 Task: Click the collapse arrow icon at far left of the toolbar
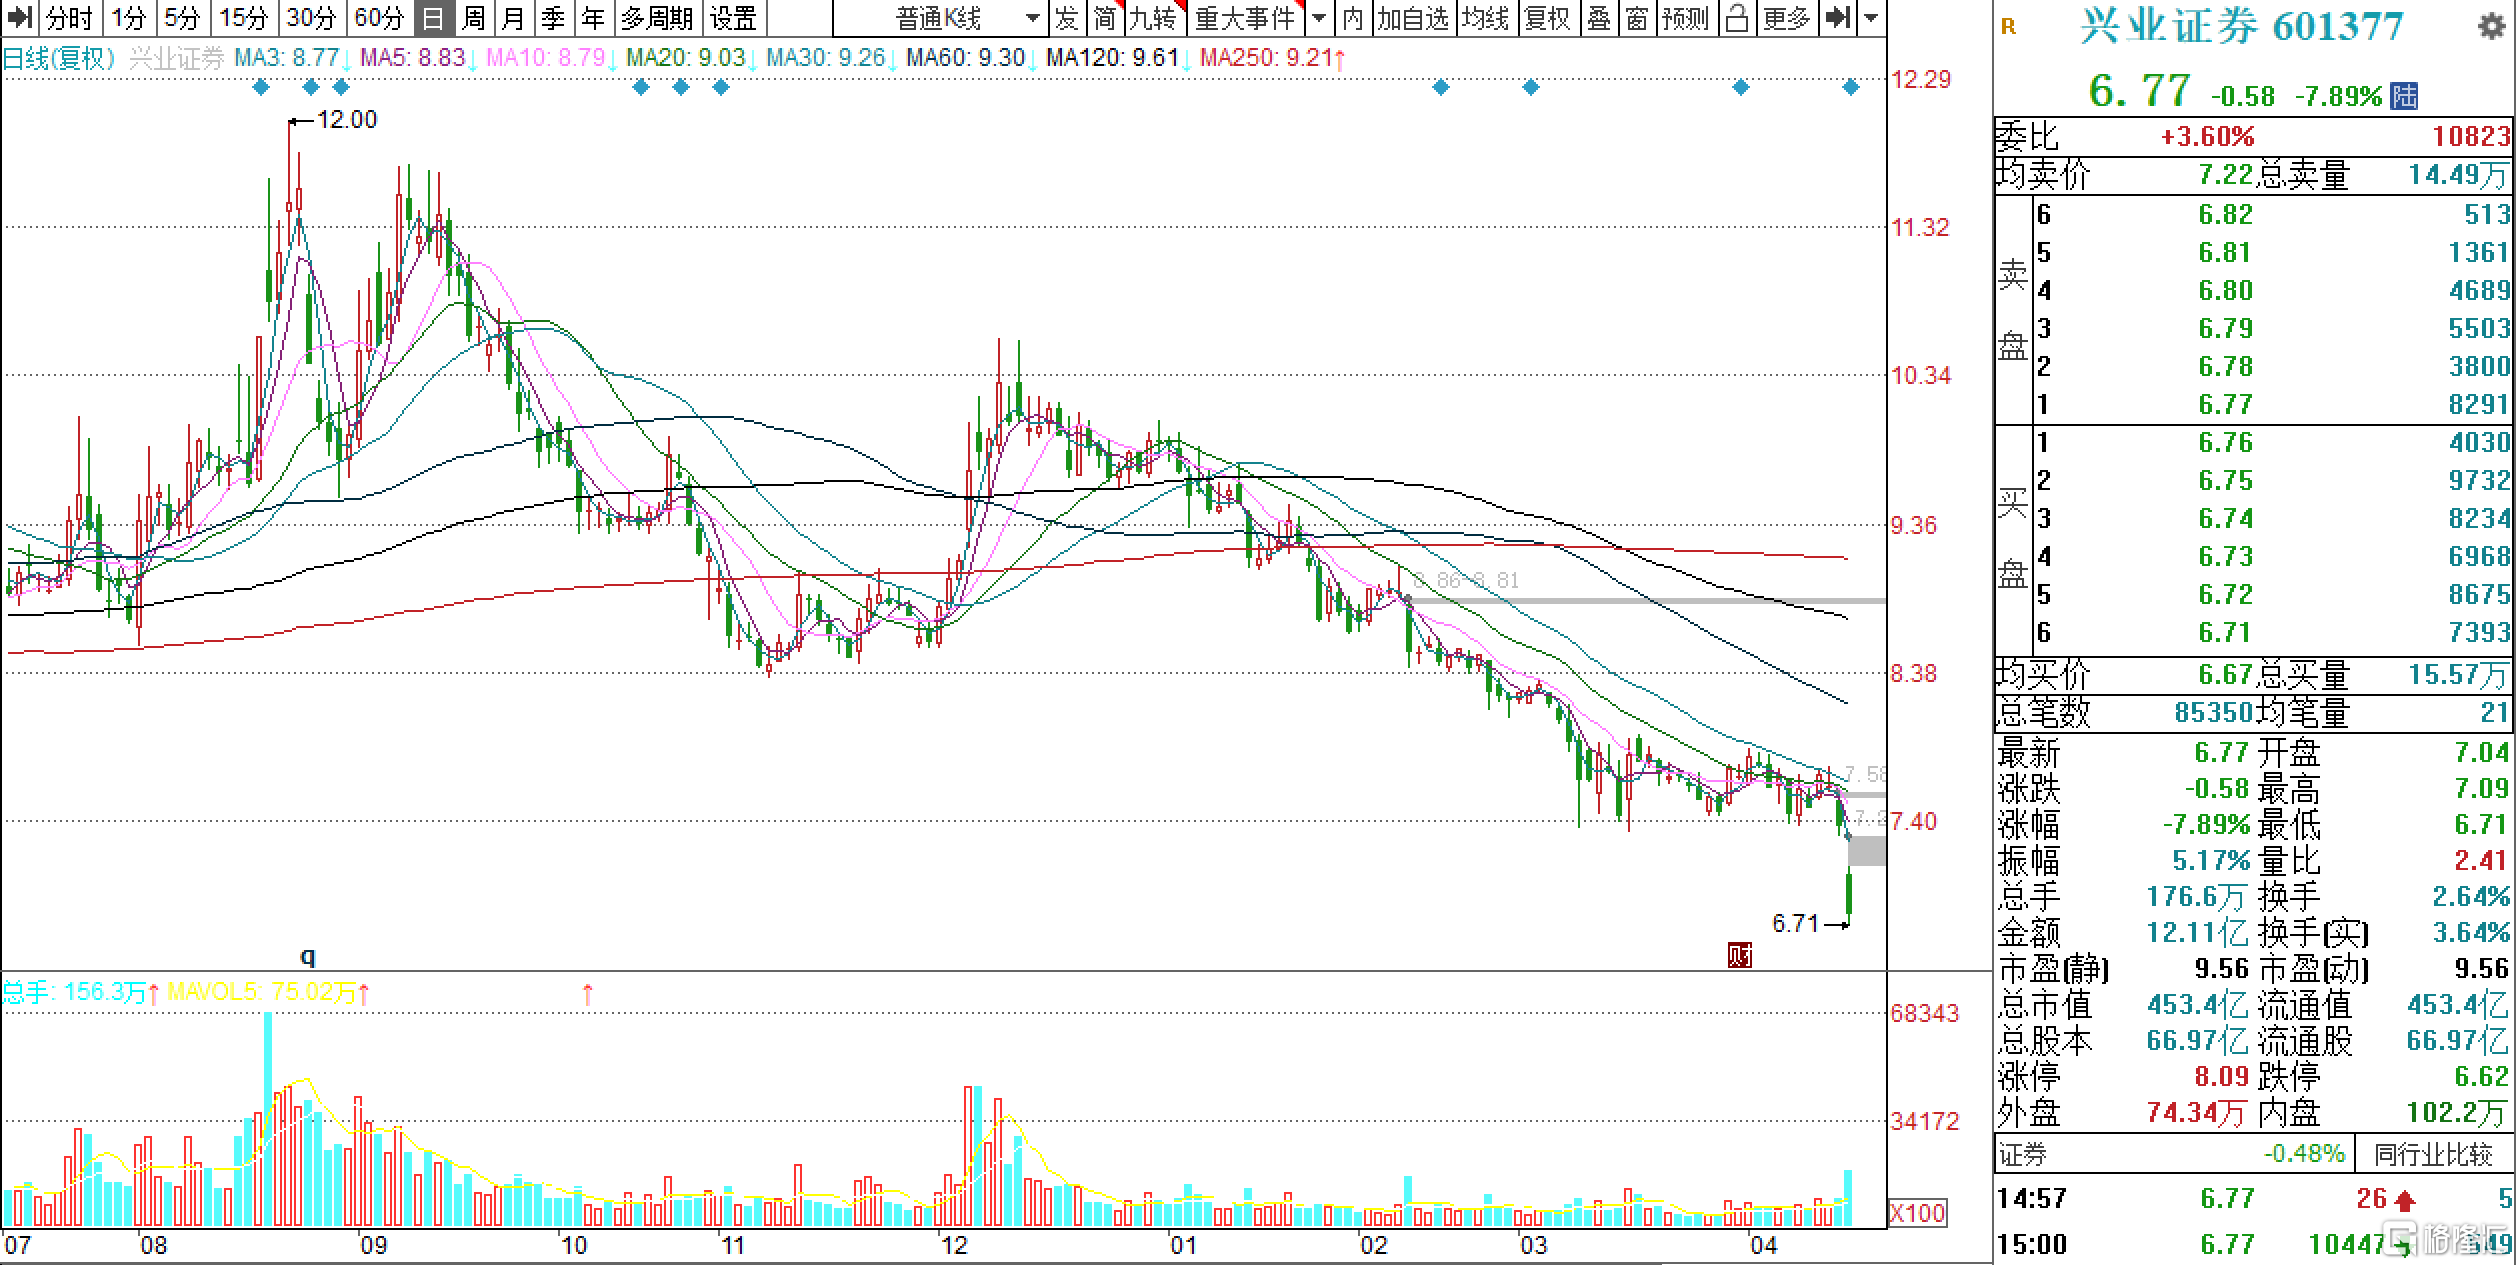tap(20, 17)
